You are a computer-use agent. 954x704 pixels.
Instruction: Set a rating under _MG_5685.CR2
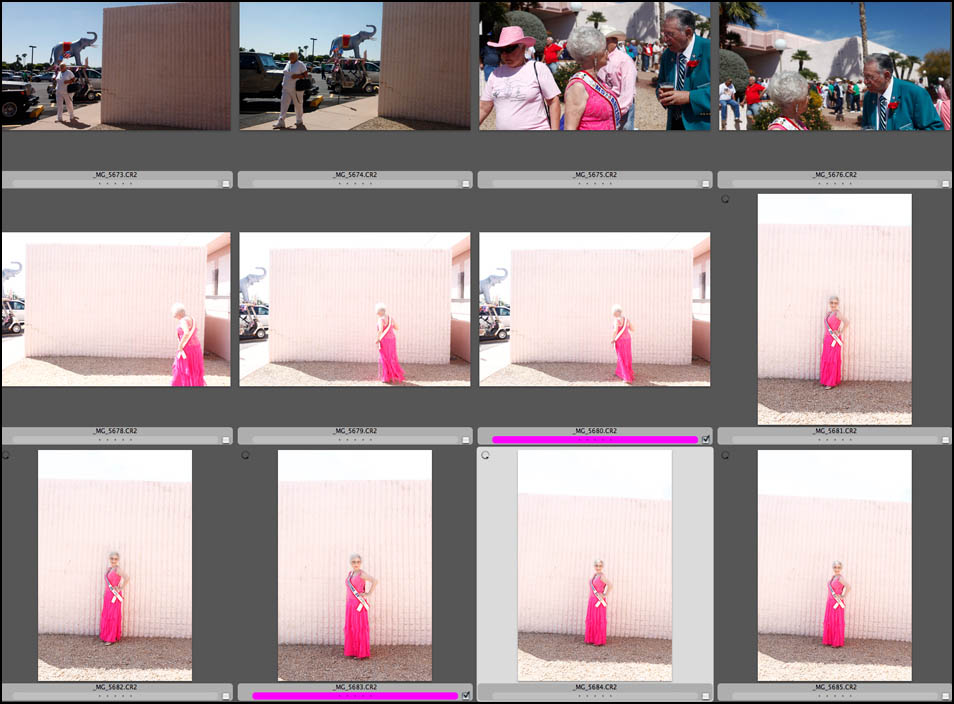pyautogui.click(x=834, y=695)
